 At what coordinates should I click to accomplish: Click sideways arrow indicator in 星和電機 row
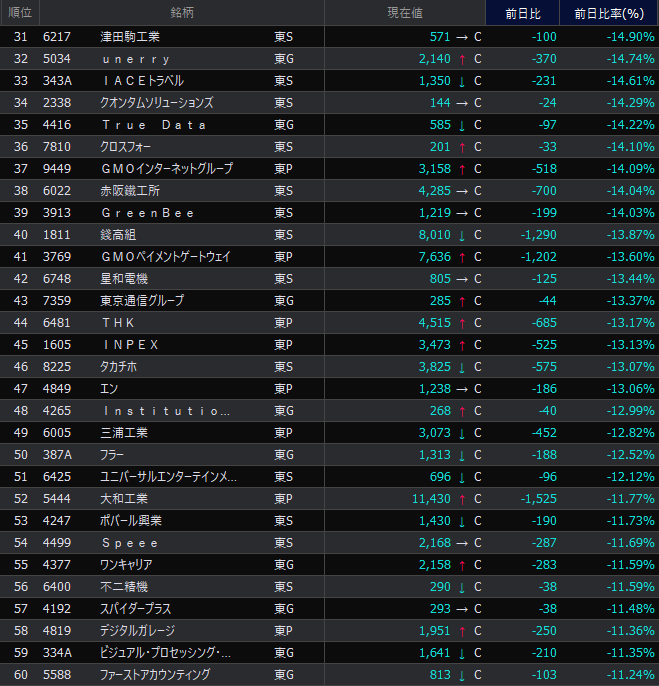tap(462, 280)
